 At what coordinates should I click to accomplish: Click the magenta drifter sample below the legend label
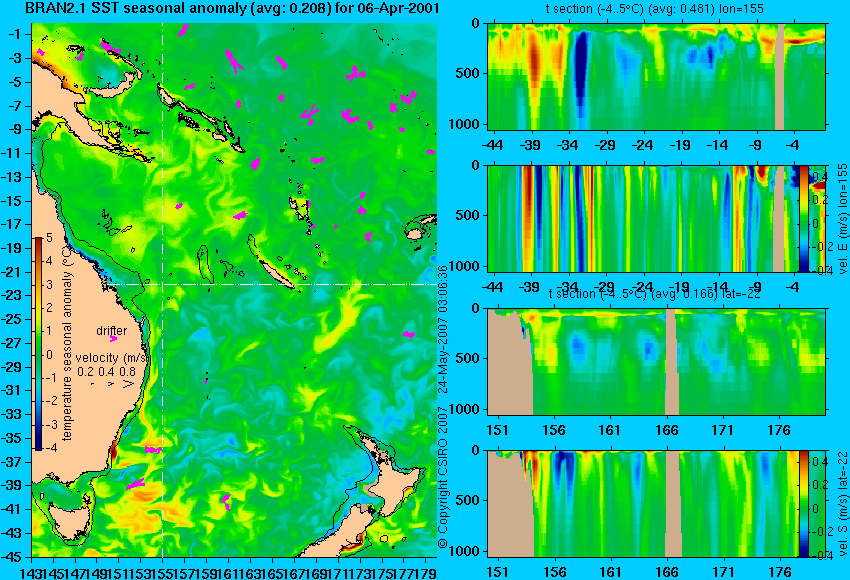click(113, 339)
